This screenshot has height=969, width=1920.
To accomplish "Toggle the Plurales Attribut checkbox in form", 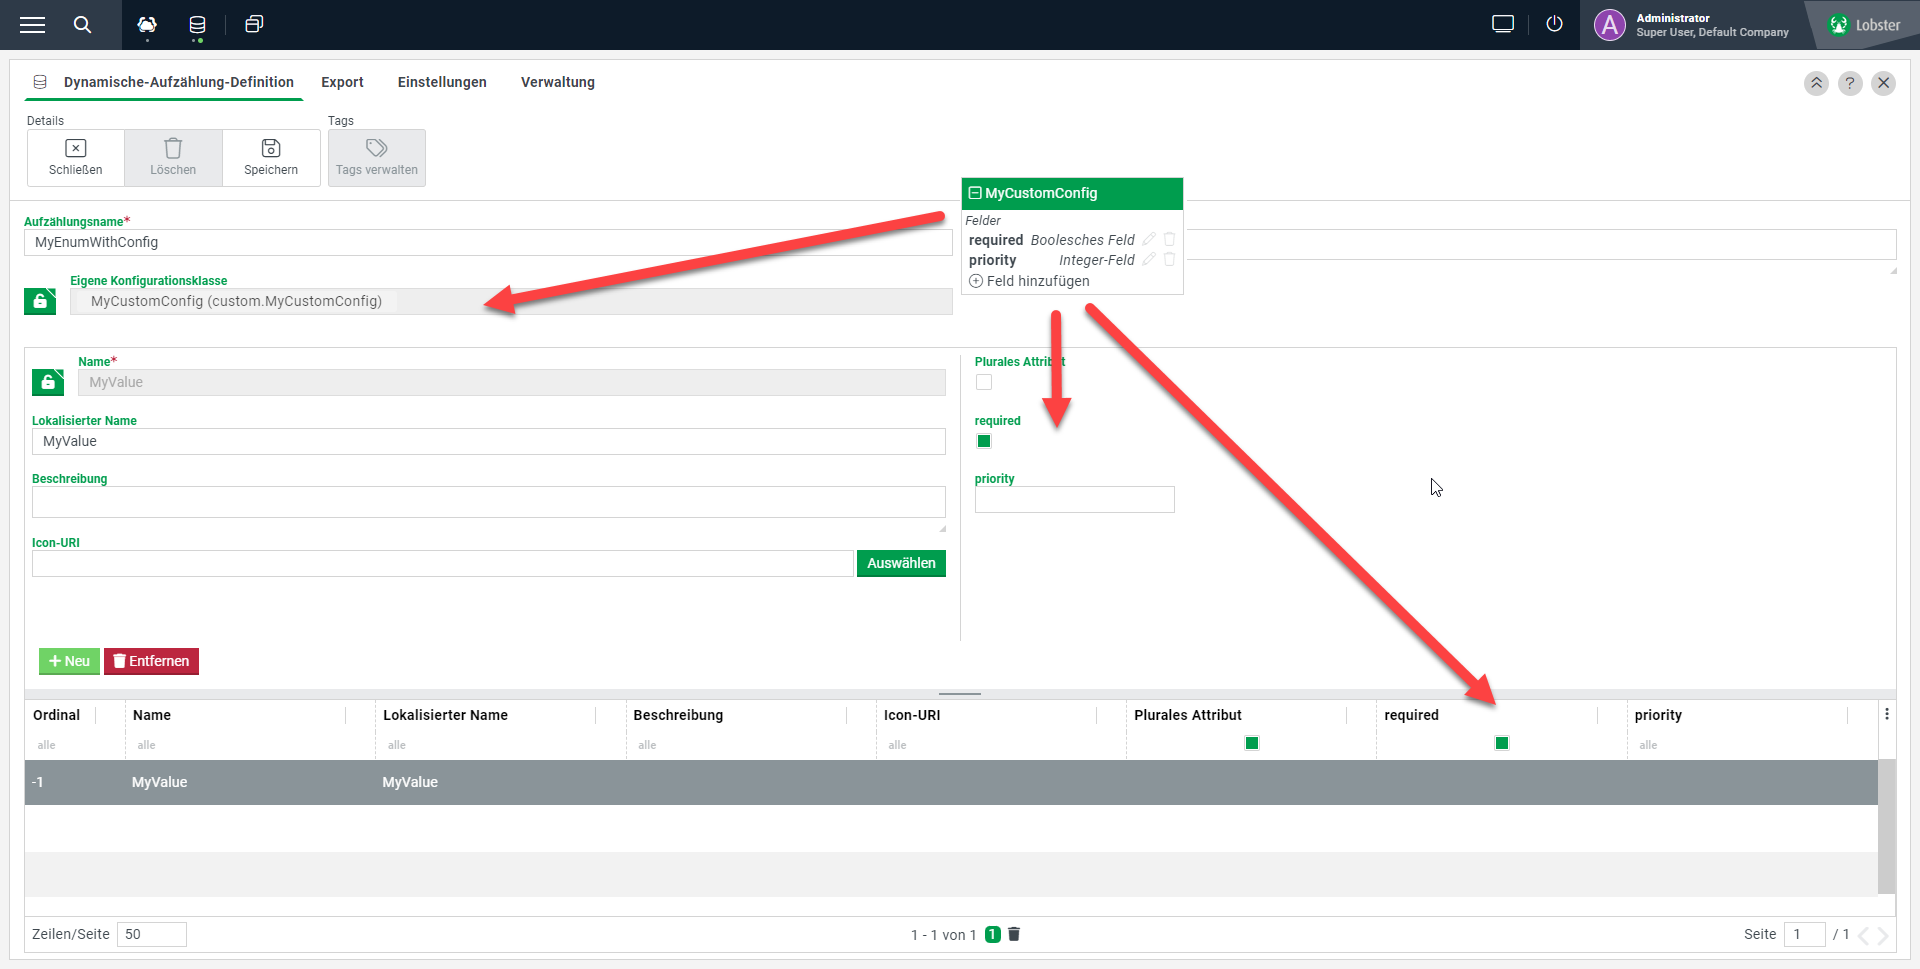I will pyautogui.click(x=984, y=382).
